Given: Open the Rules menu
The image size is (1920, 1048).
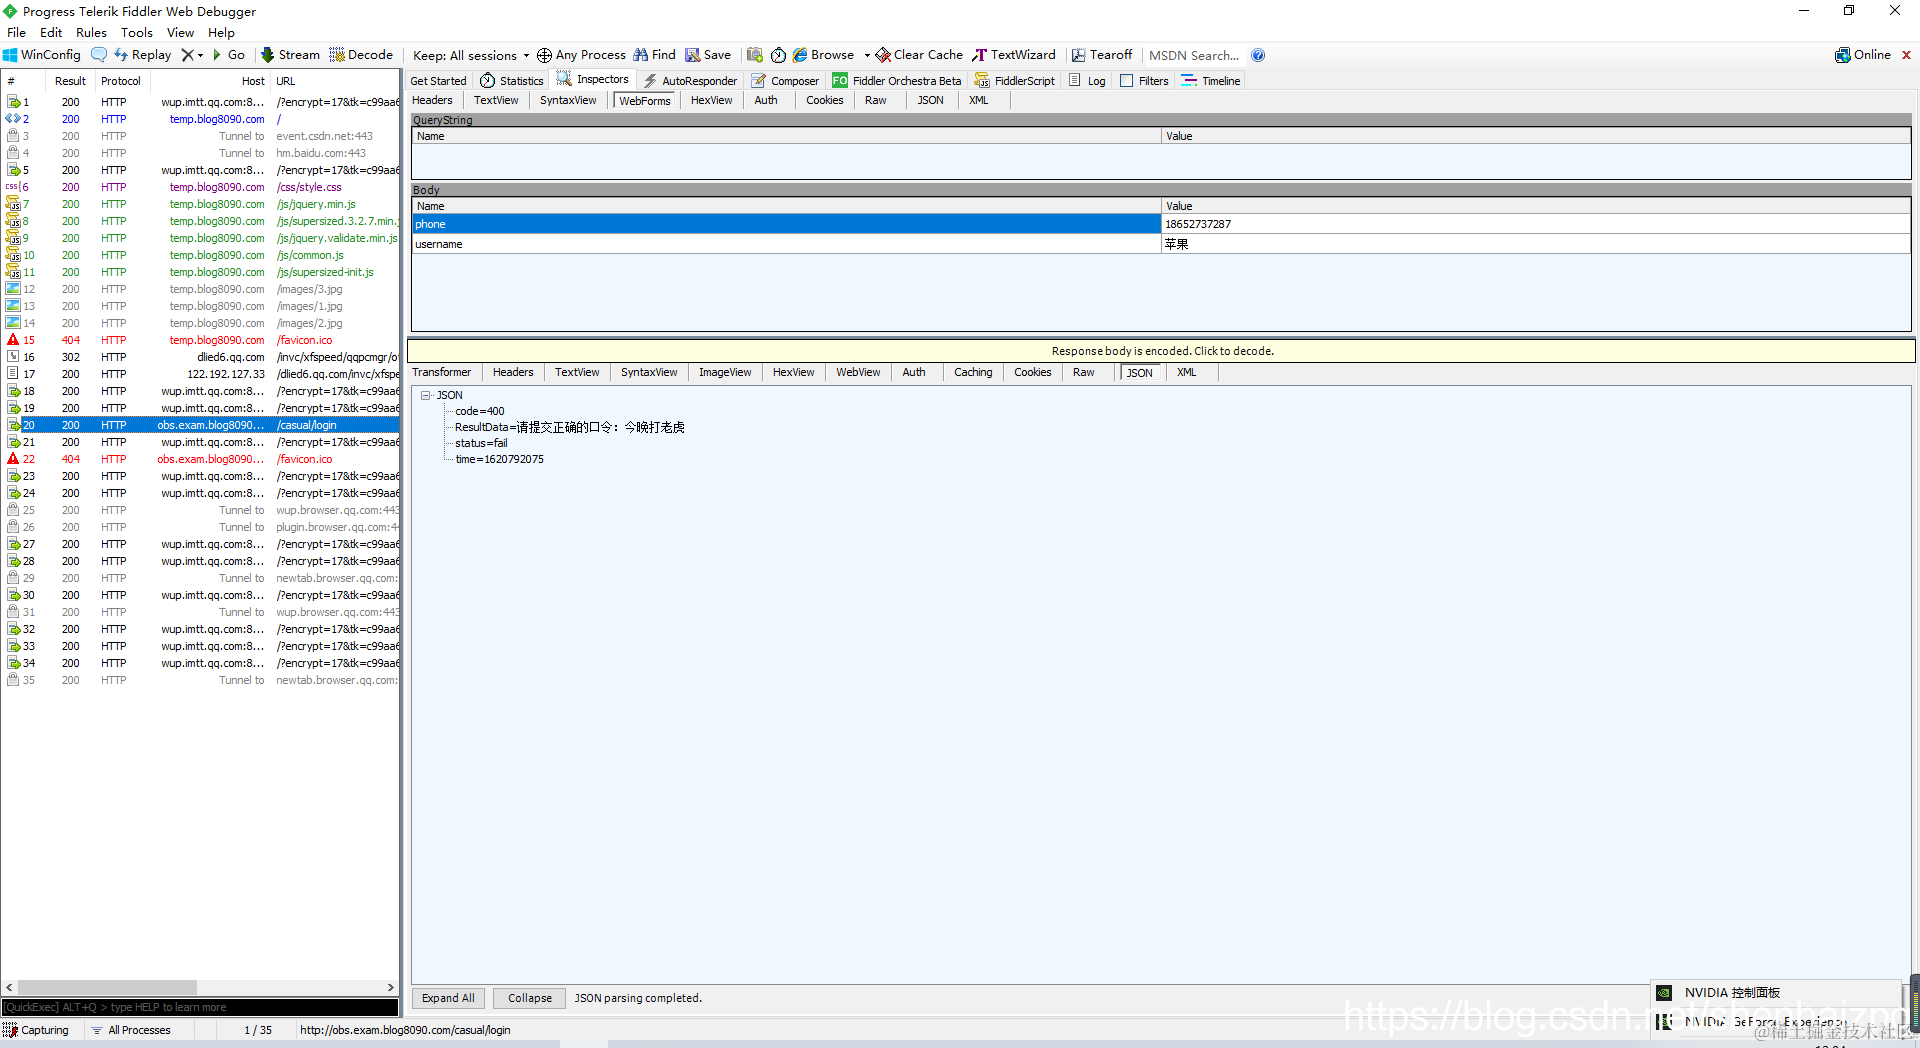Looking at the screenshot, I should [91, 32].
